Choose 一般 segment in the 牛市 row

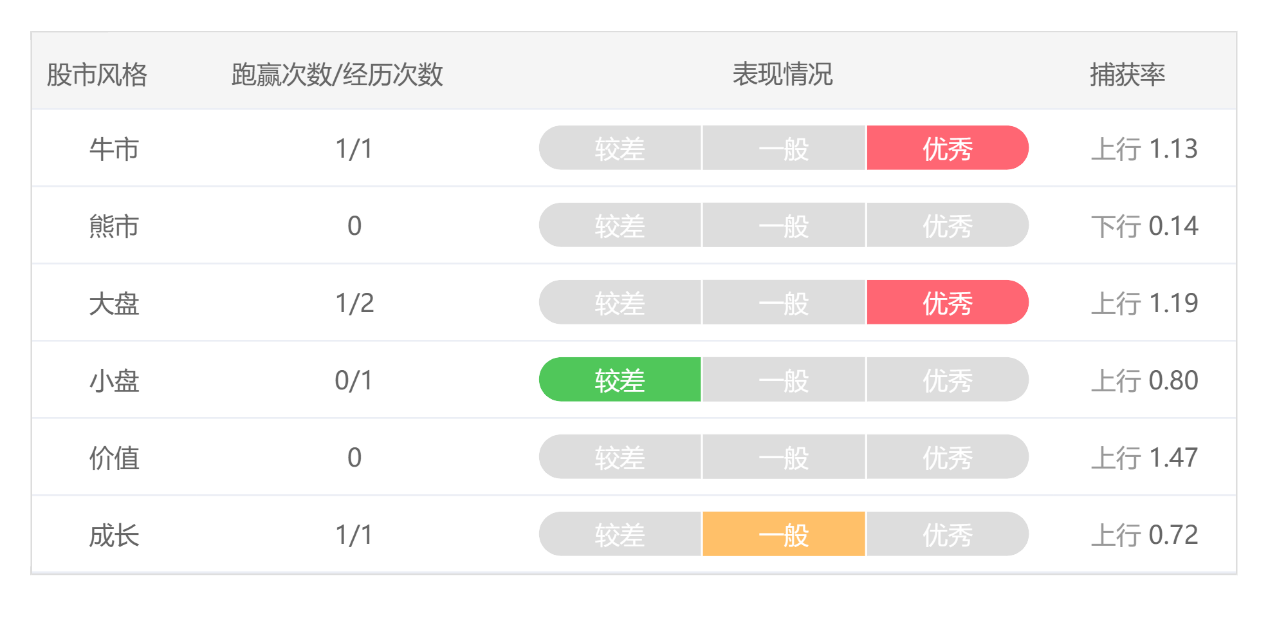click(783, 149)
